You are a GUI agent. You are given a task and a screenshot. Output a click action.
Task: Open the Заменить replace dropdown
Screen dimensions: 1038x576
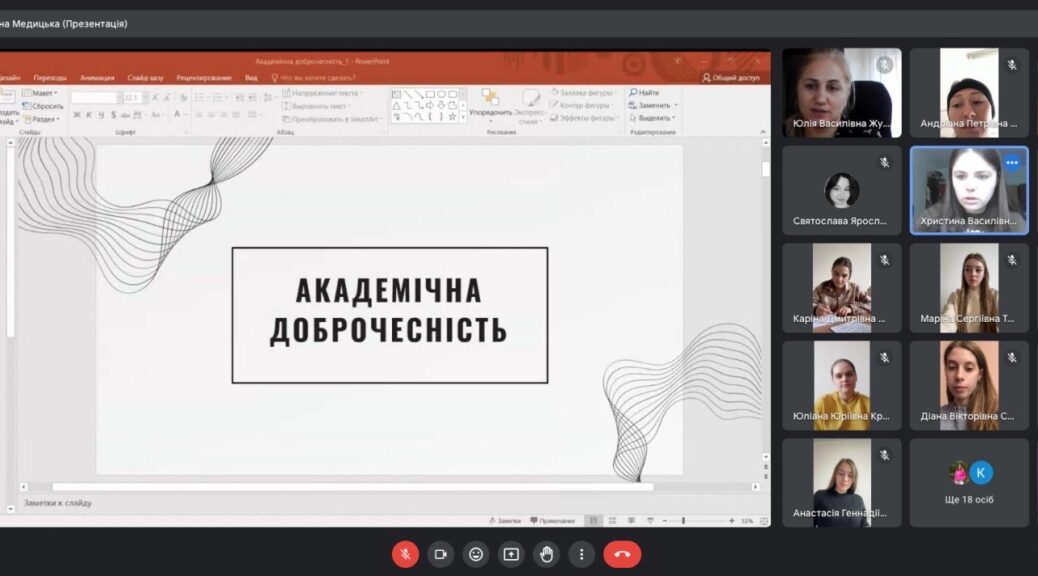pyautogui.click(x=653, y=105)
